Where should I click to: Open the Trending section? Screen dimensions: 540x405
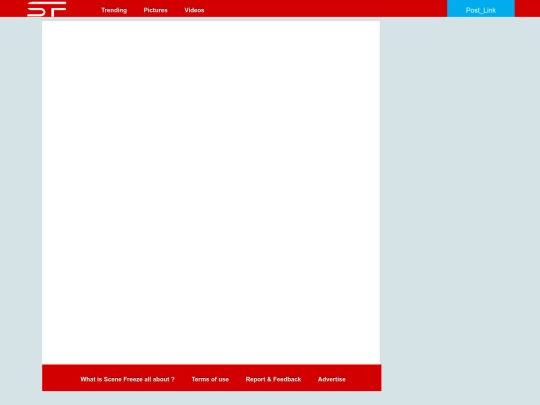click(x=114, y=10)
